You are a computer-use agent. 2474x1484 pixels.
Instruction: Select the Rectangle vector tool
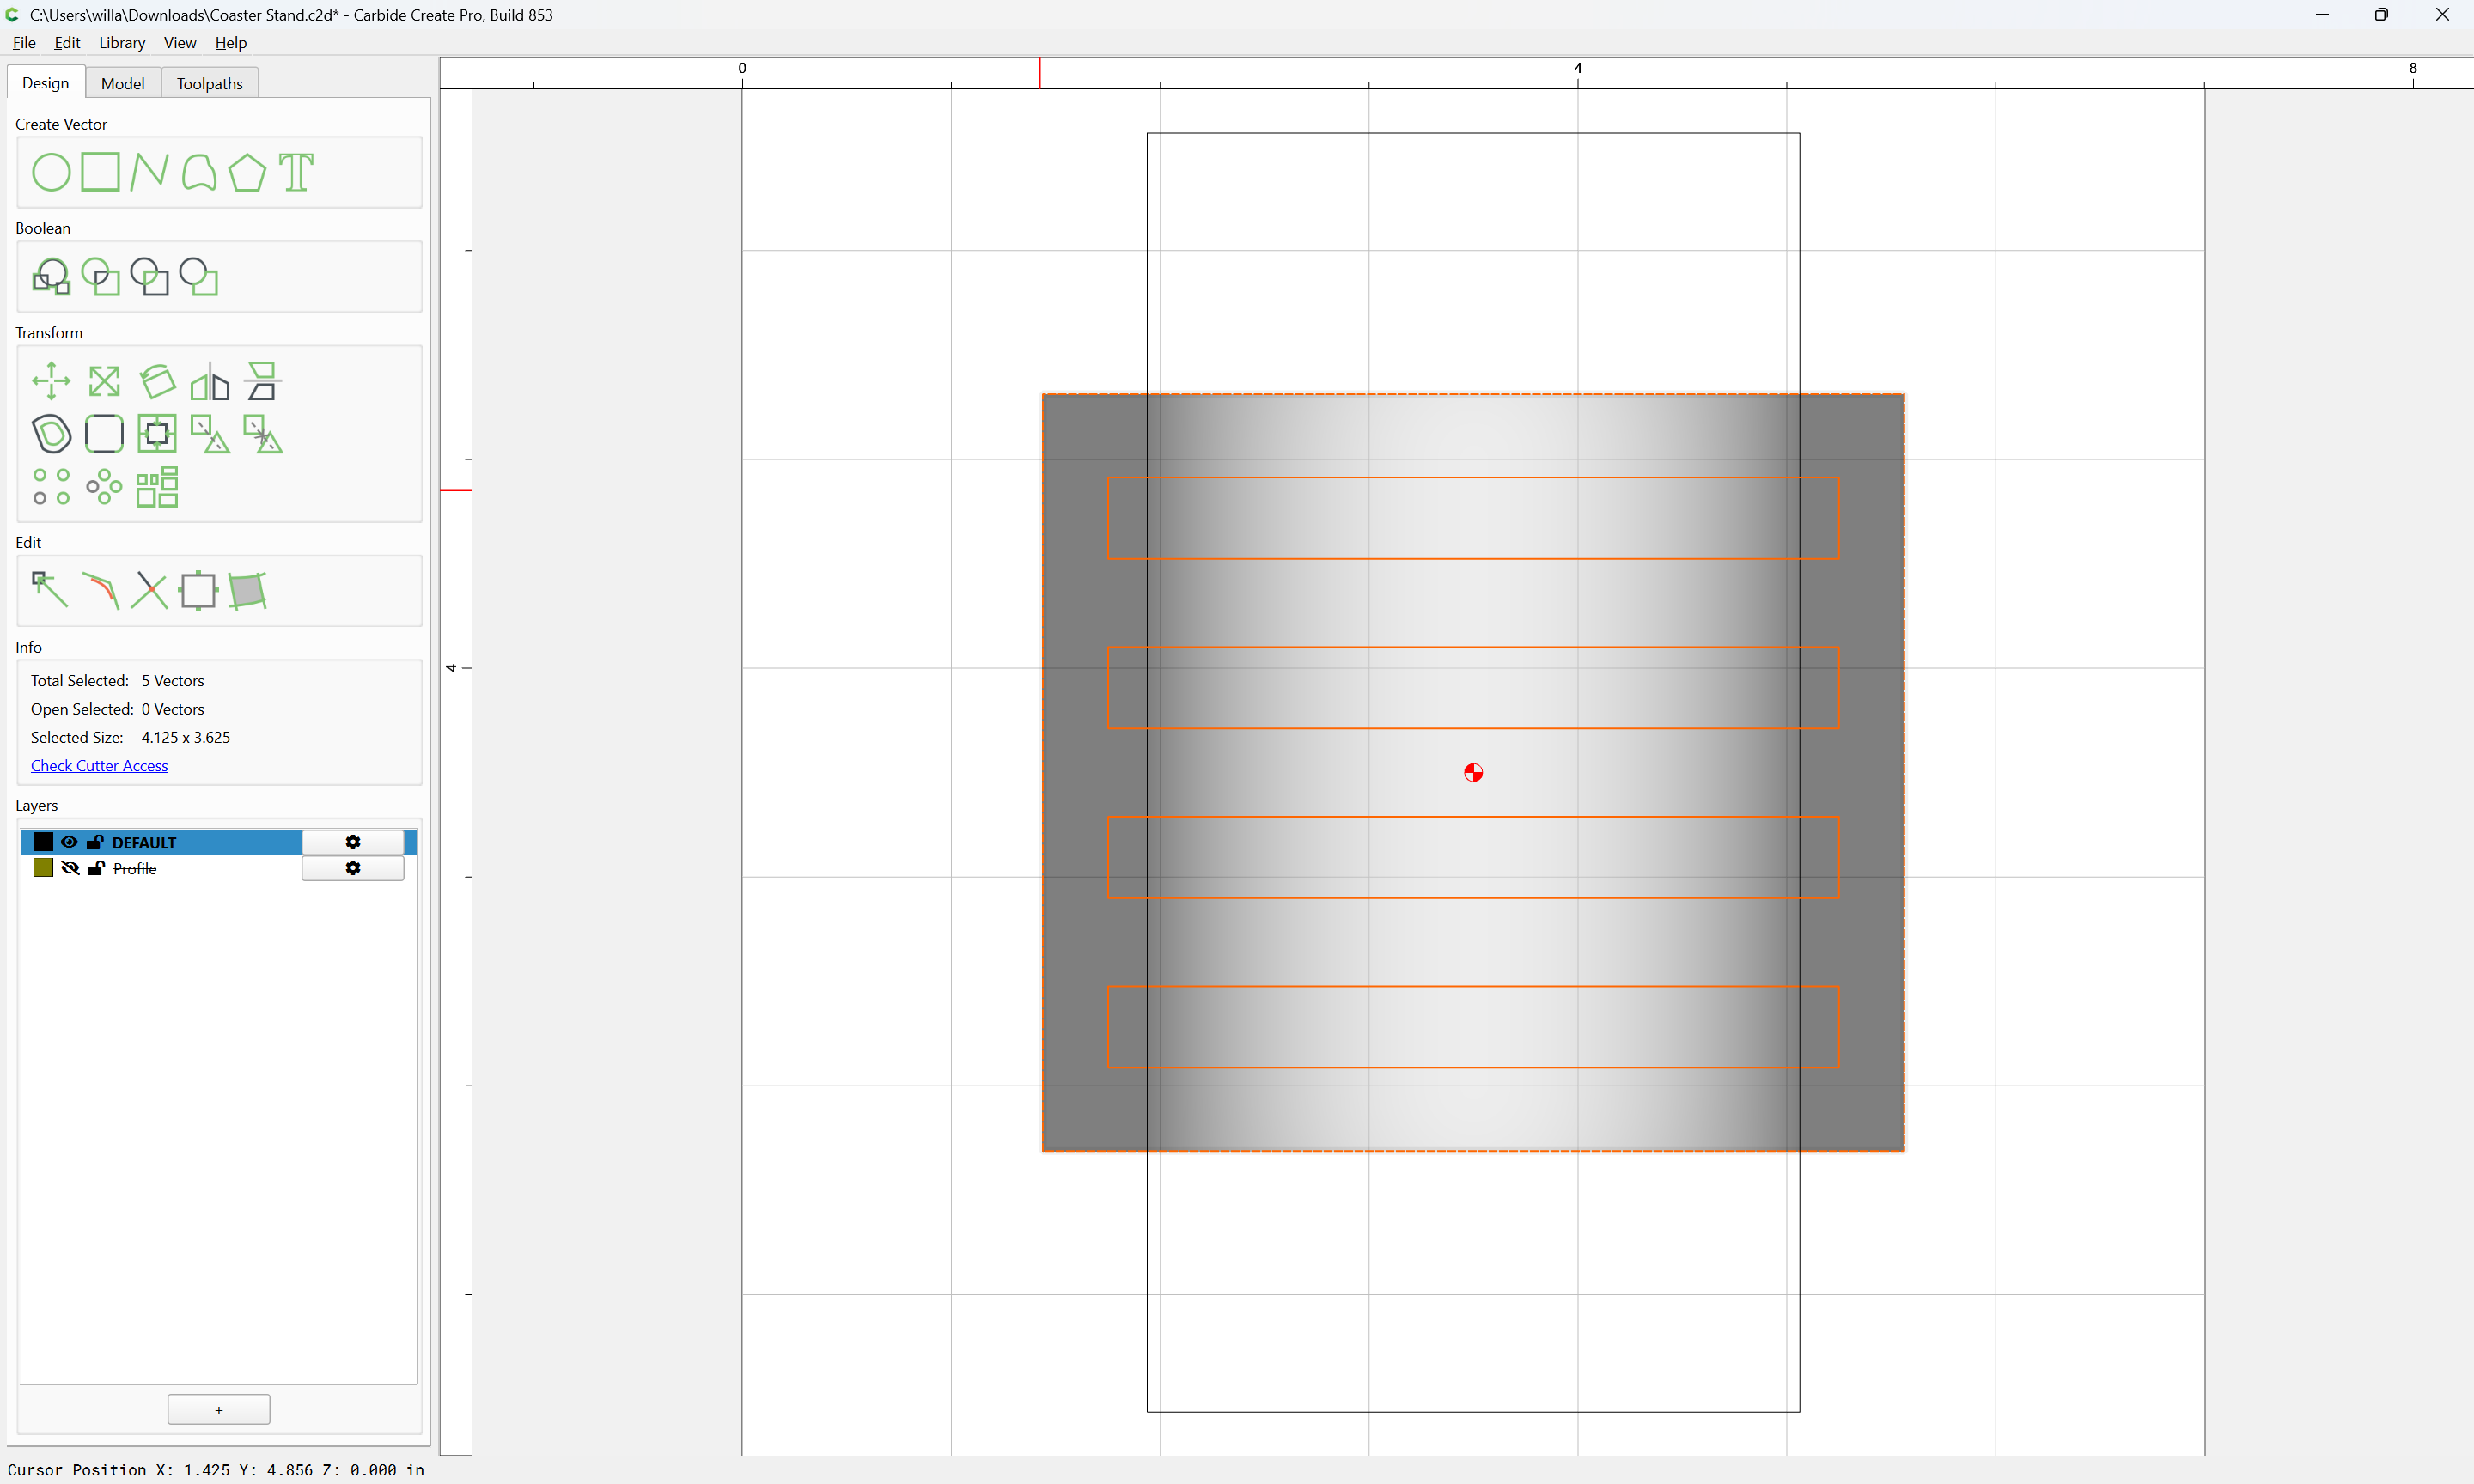[100, 172]
